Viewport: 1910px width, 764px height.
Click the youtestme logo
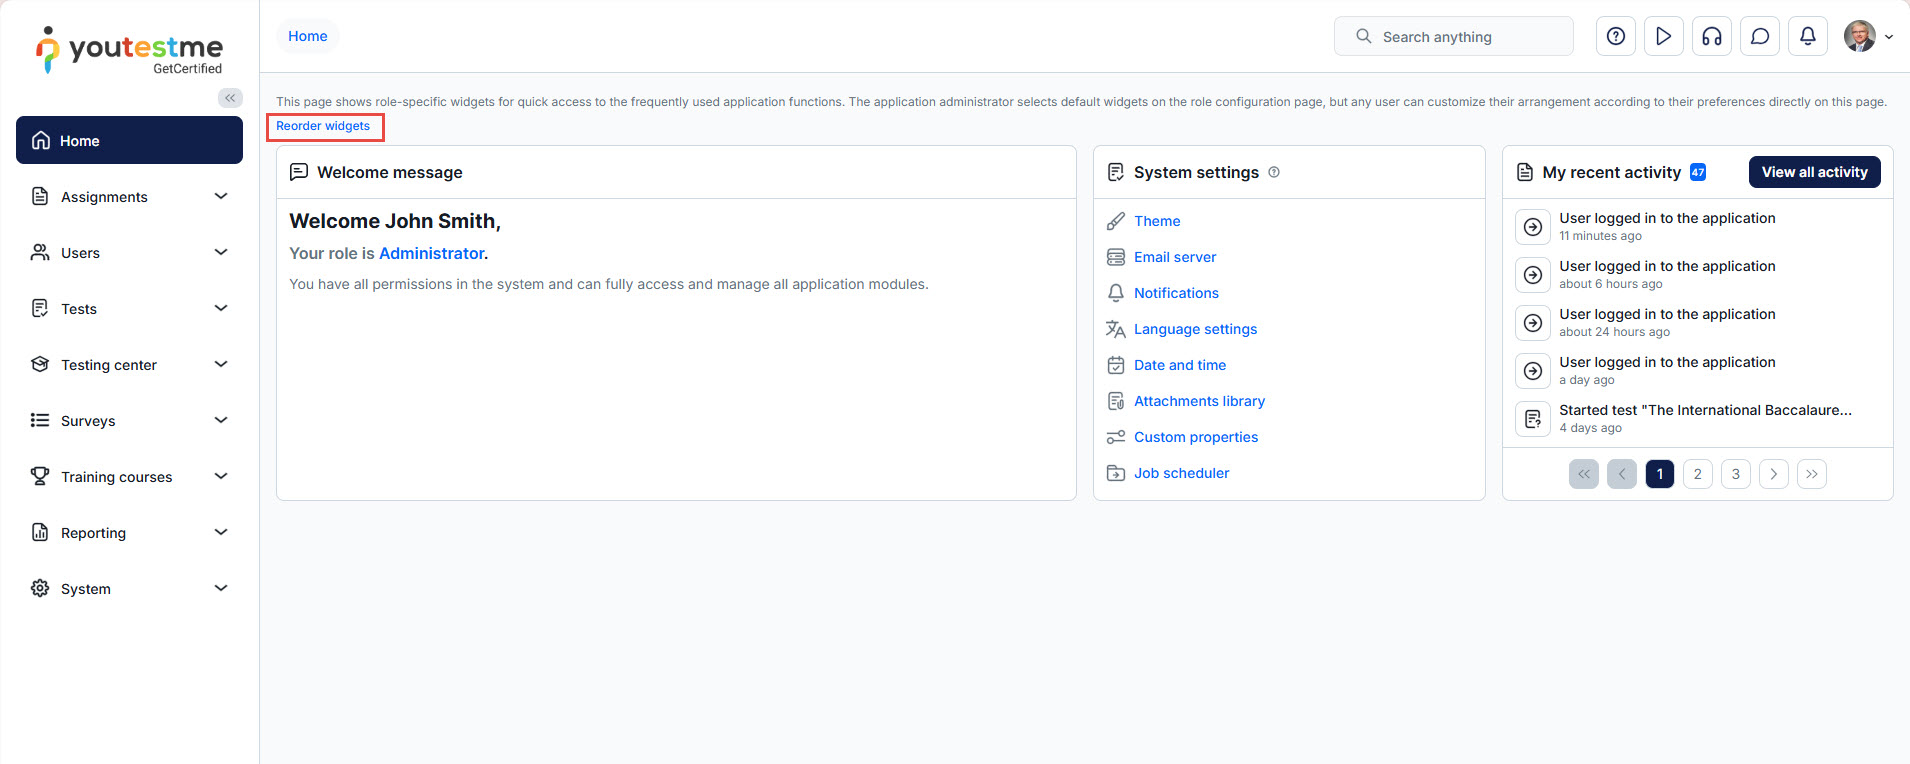pos(130,50)
